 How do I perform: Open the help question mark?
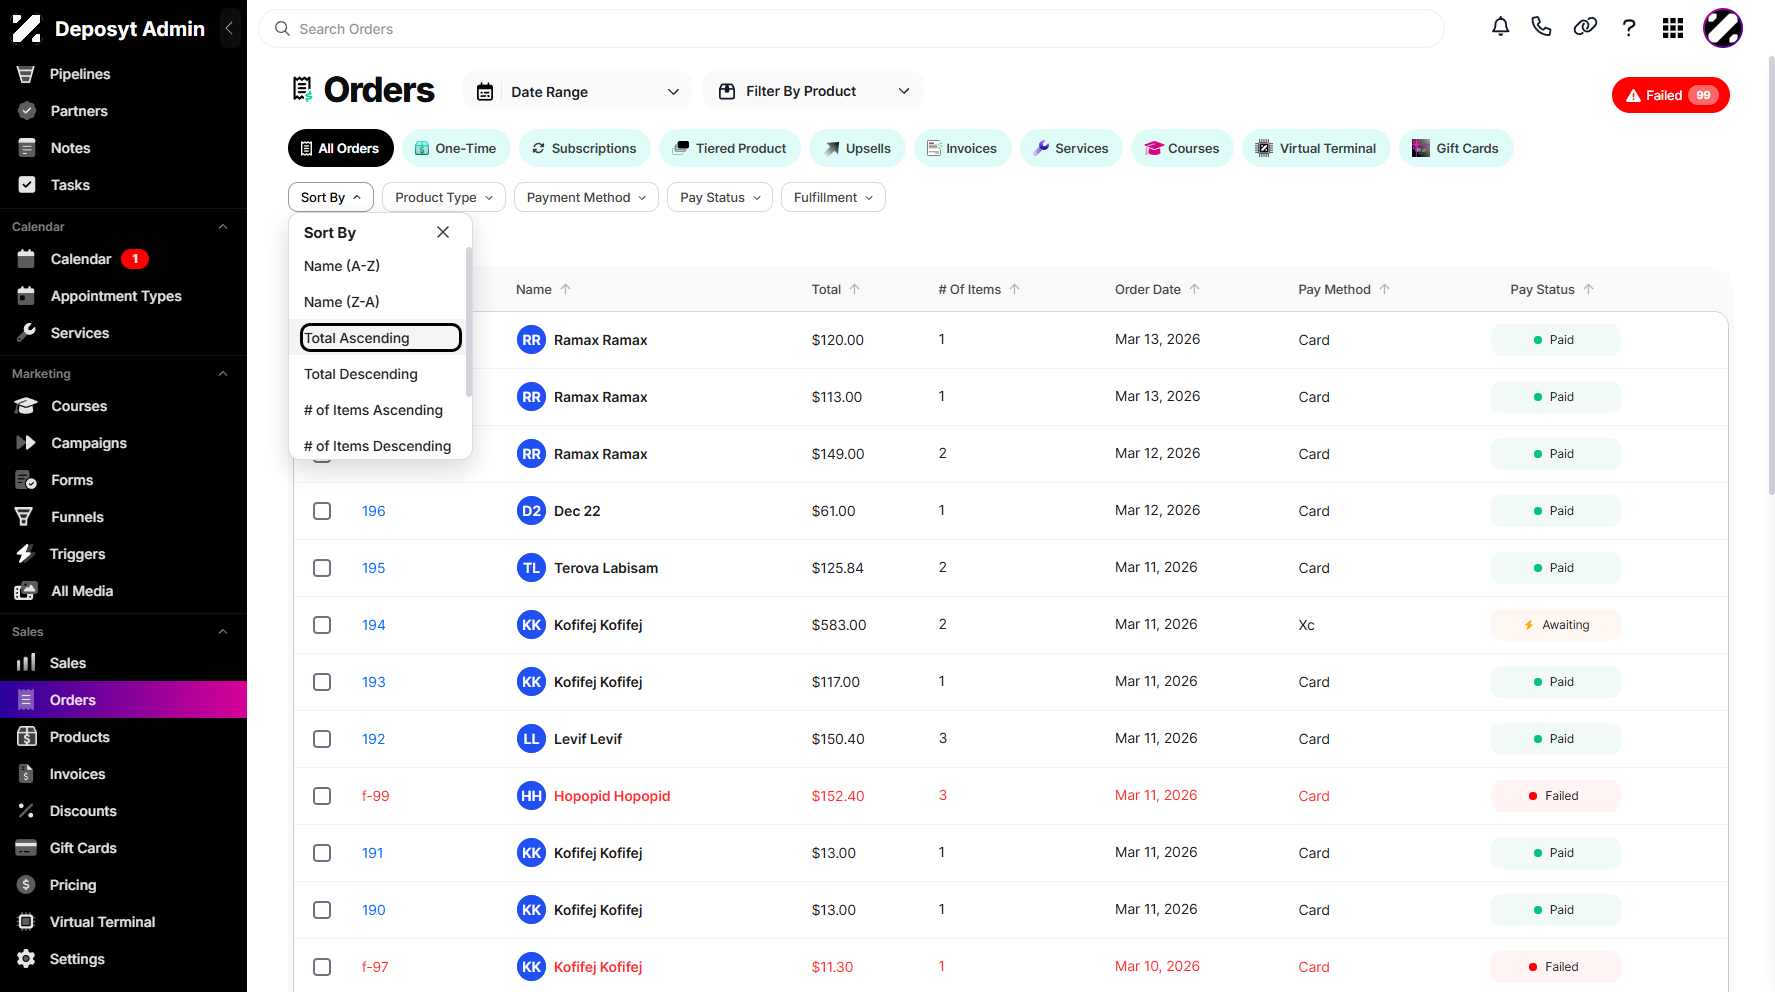coord(1629,28)
